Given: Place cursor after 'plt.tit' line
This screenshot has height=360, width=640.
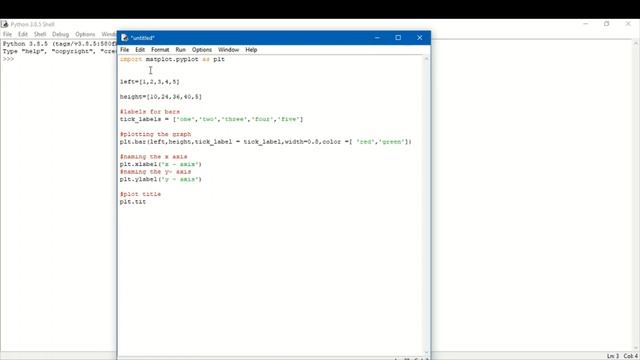Looking at the screenshot, I should [x=146, y=202].
